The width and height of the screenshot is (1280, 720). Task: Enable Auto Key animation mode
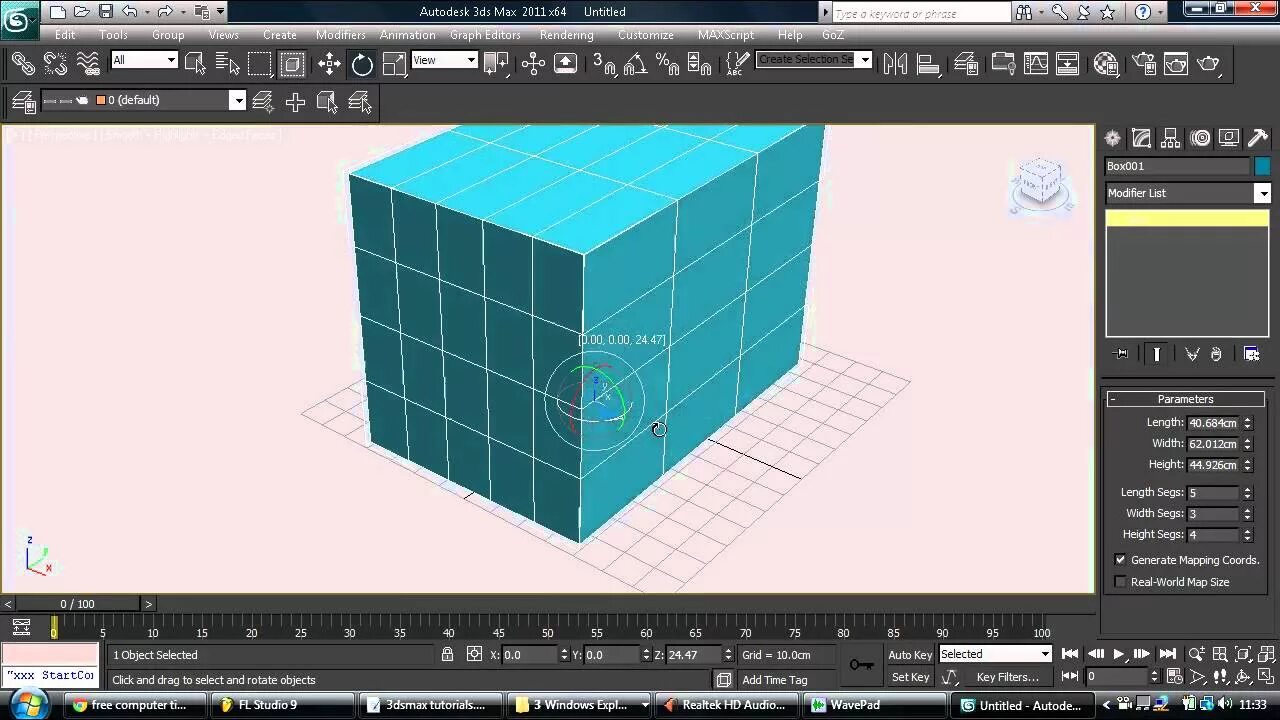[x=909, y=654]
